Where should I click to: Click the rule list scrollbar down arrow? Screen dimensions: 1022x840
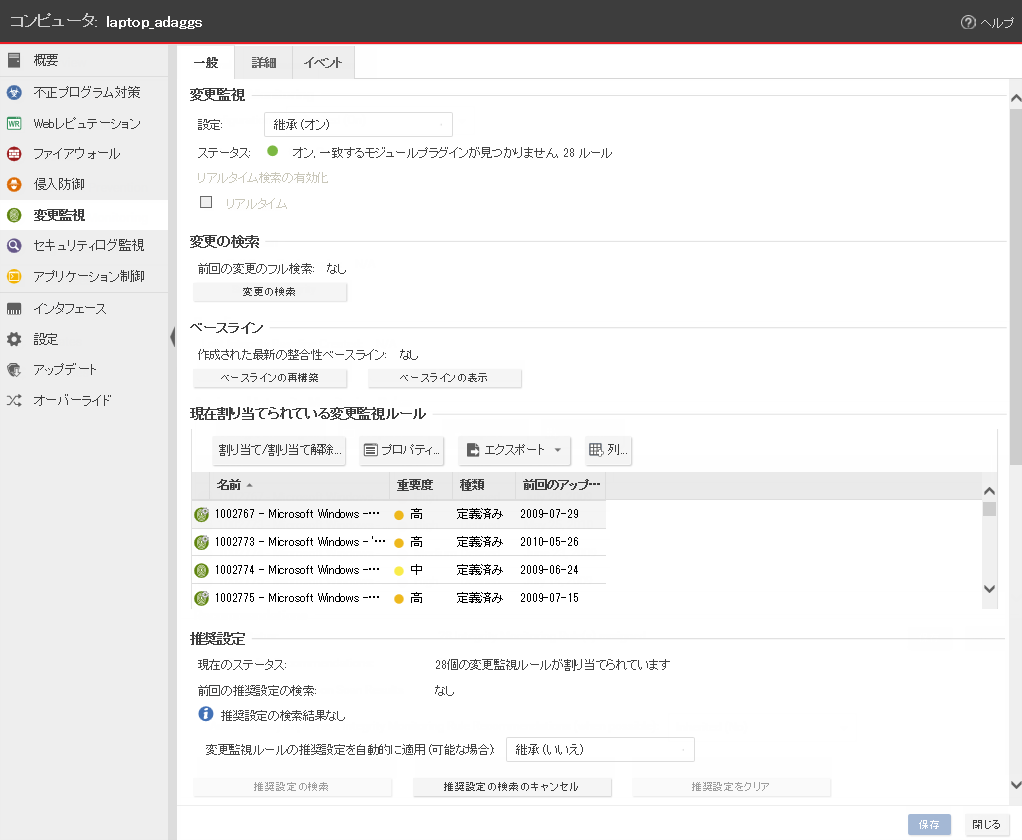point(989,590)
